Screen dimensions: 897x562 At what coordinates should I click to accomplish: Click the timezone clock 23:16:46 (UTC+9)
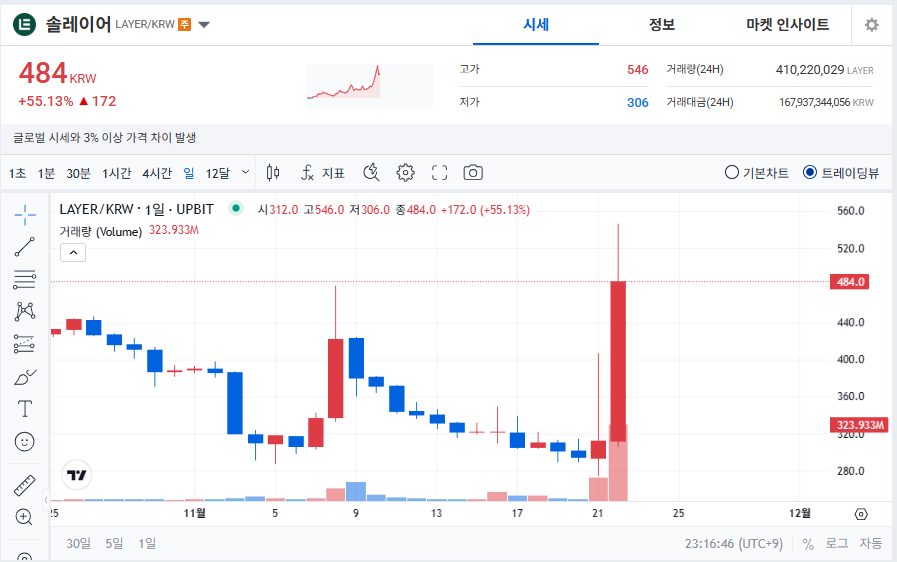coord(733,544)
